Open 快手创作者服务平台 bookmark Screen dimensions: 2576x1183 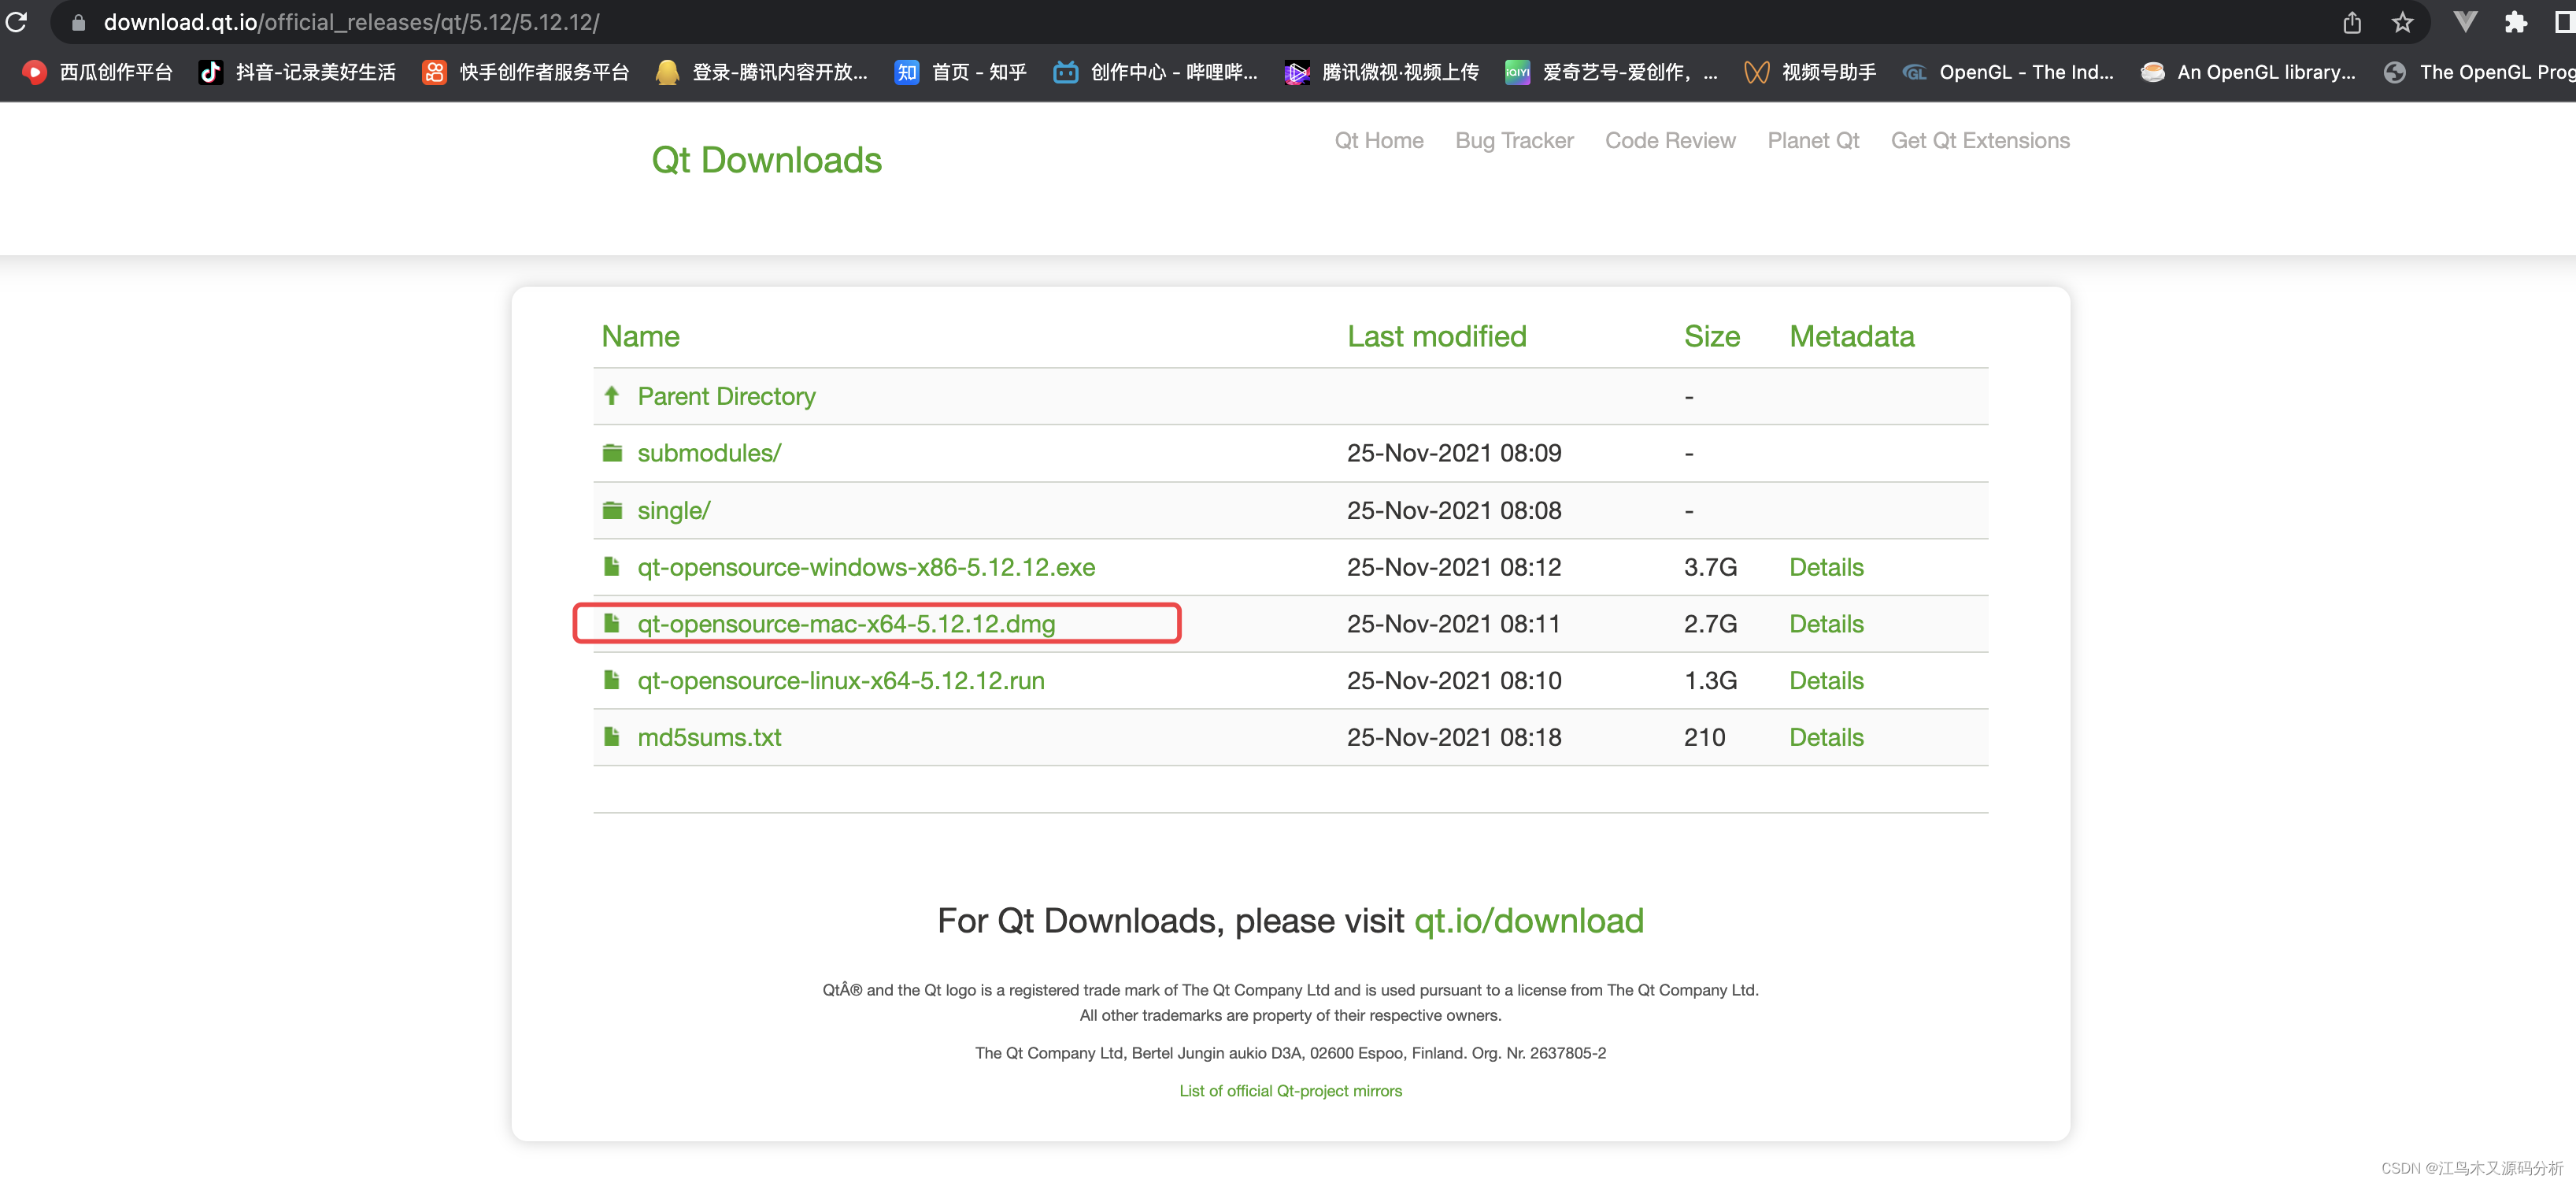(526, 72)
